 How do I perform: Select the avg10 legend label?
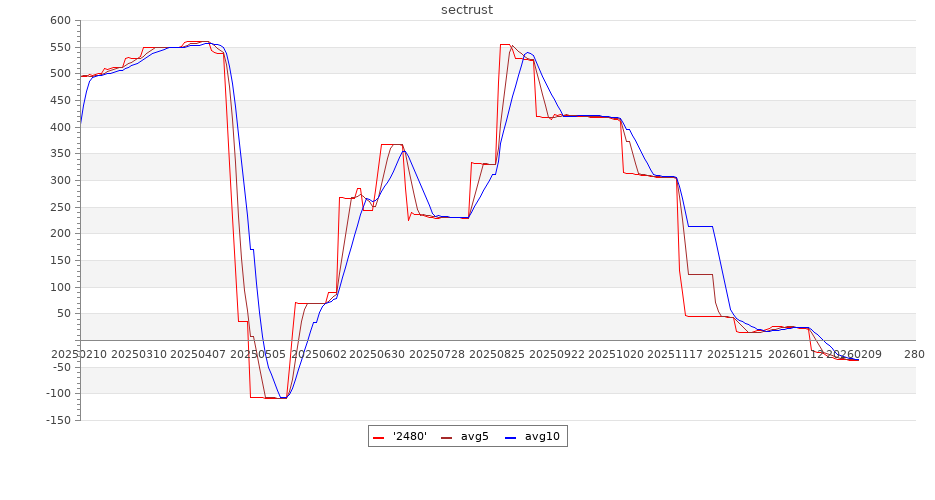(542, 436)
